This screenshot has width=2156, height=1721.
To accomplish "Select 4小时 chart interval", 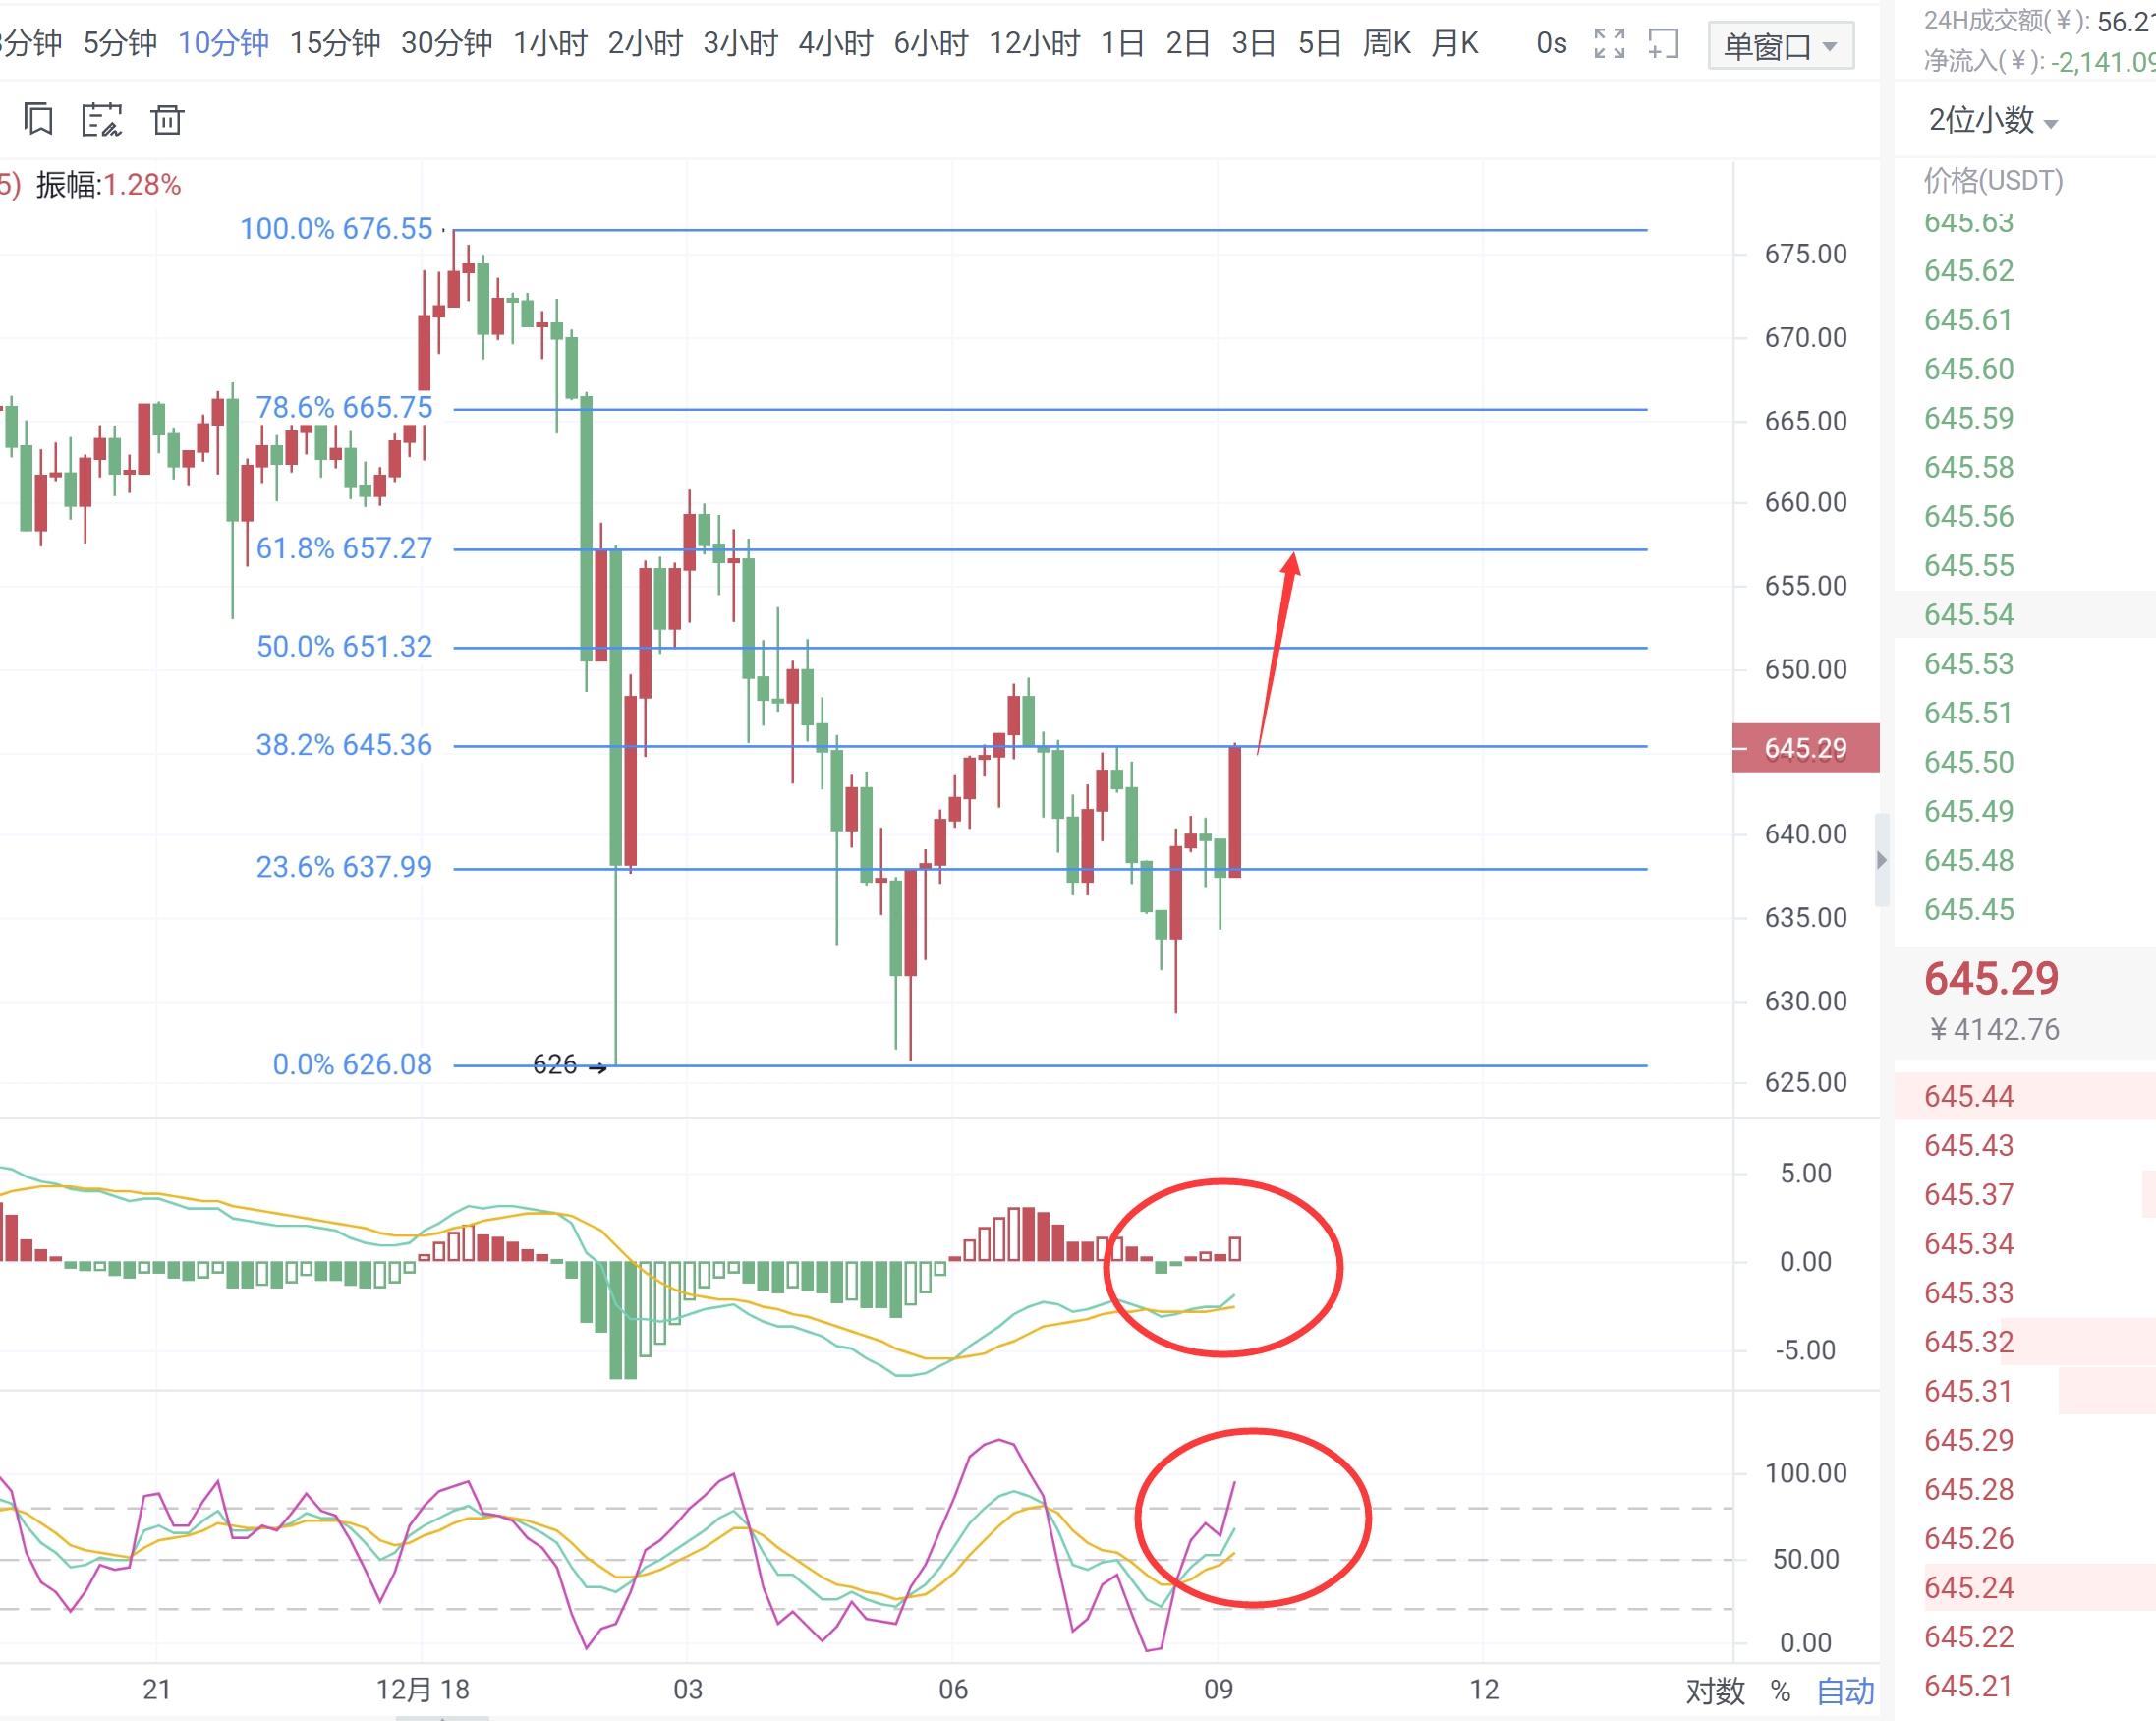I will point(835,43).
